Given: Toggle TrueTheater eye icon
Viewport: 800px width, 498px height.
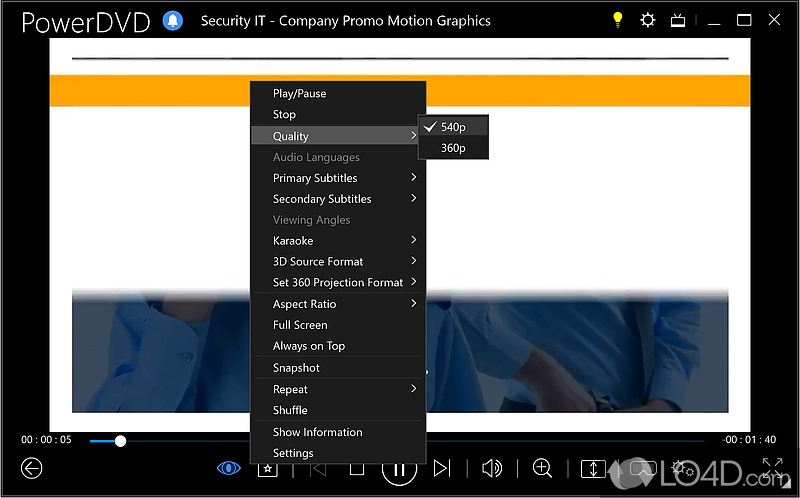Looking at the screenshot, I should 229,468.
